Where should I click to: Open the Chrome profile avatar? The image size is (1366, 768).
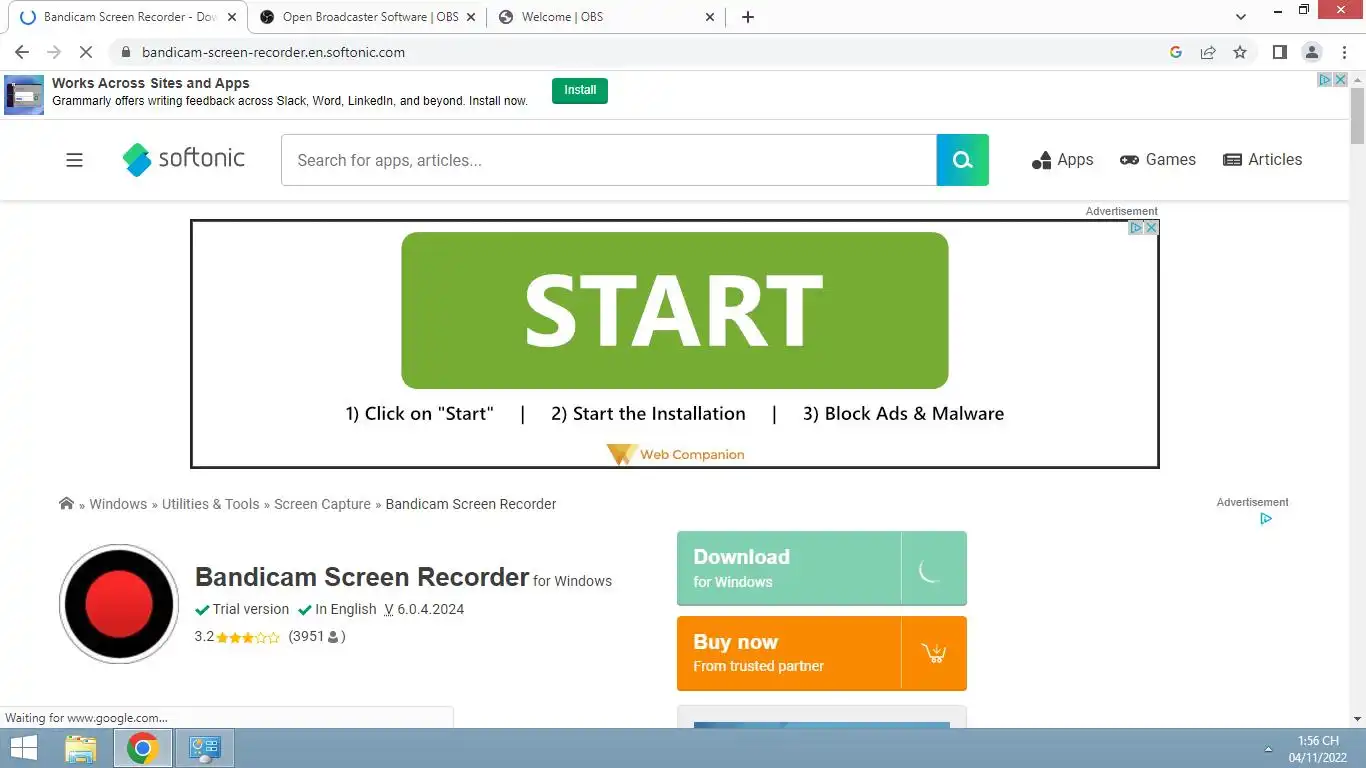1312,52
